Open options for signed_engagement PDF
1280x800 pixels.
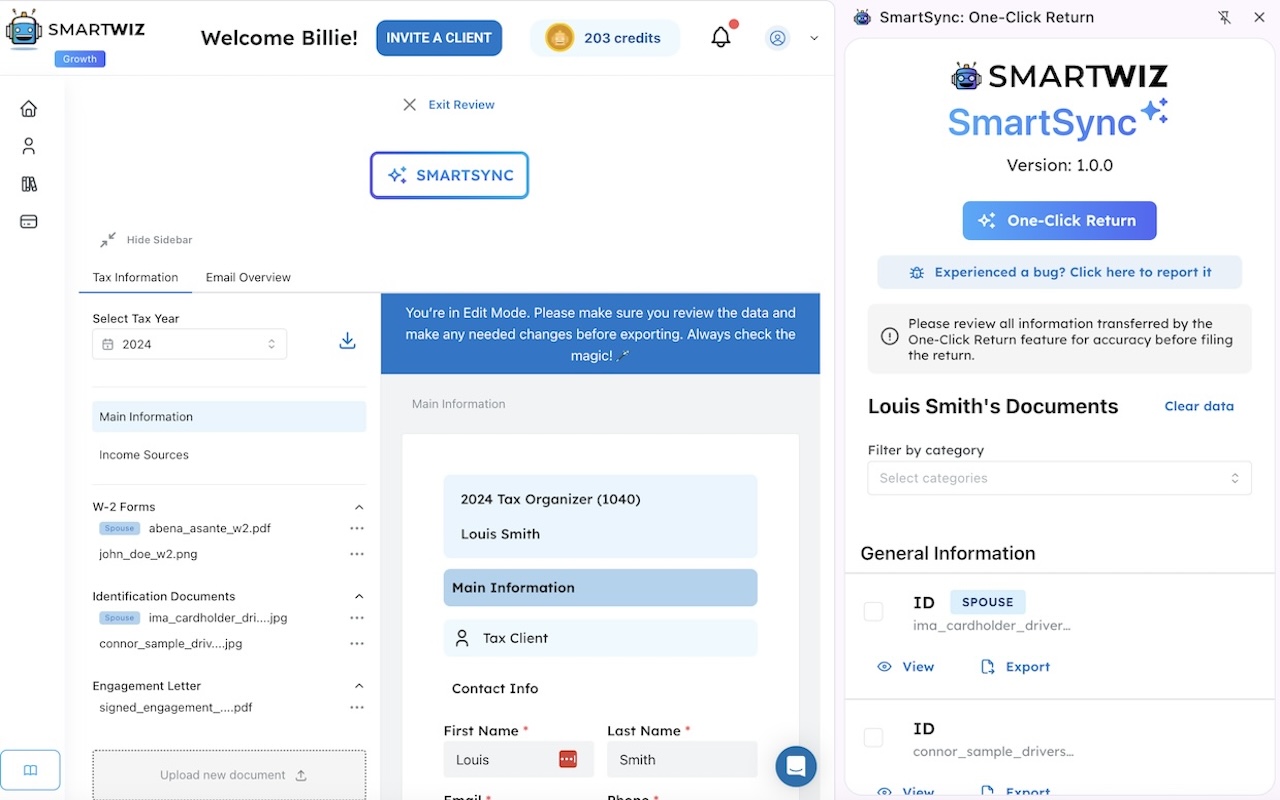357,708
